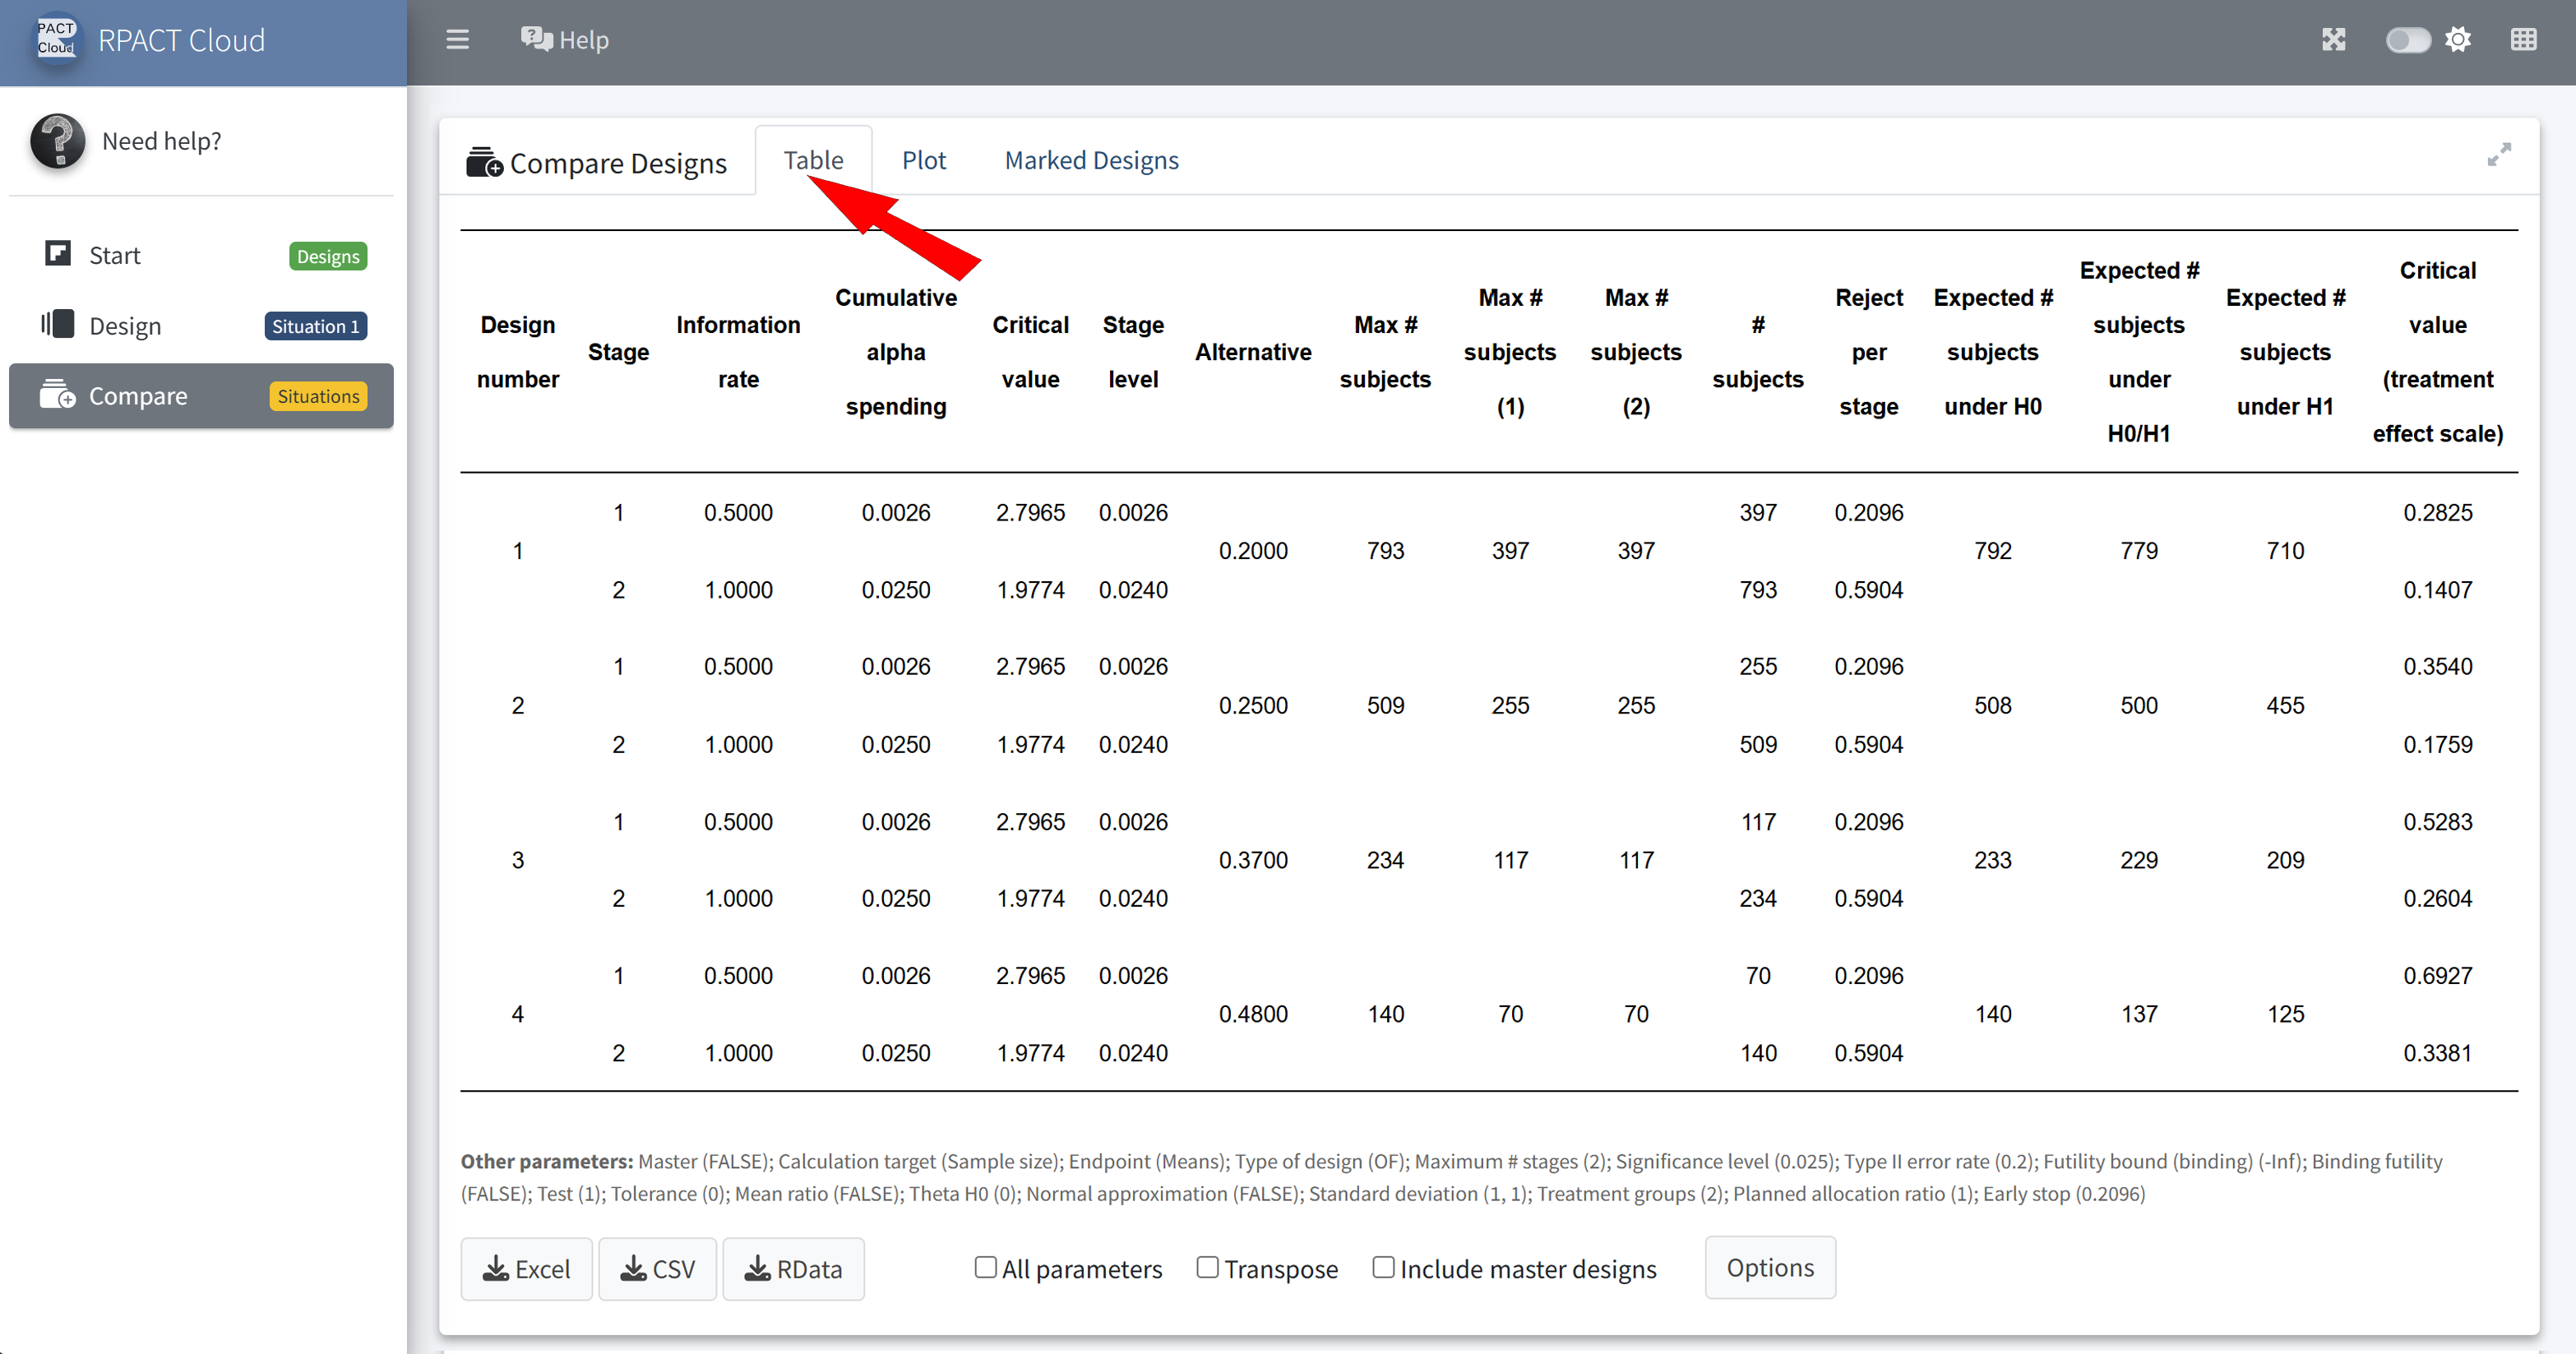Click the hamburger sidebar toggle icon
Viewport: 2576px width, 1354px height.
click(457, 40)
